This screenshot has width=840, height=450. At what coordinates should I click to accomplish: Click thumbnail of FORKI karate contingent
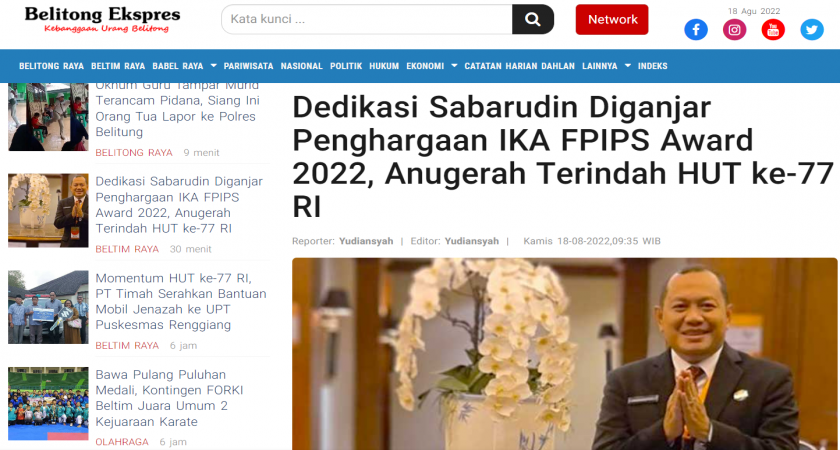(x=48, y=403)
